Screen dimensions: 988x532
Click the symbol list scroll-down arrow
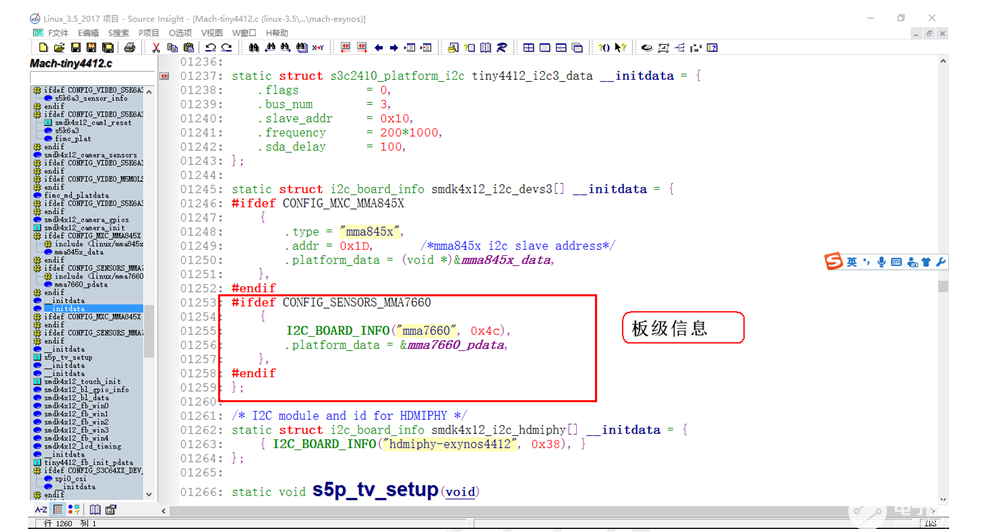pyautogui.click(x=149, y=494)
